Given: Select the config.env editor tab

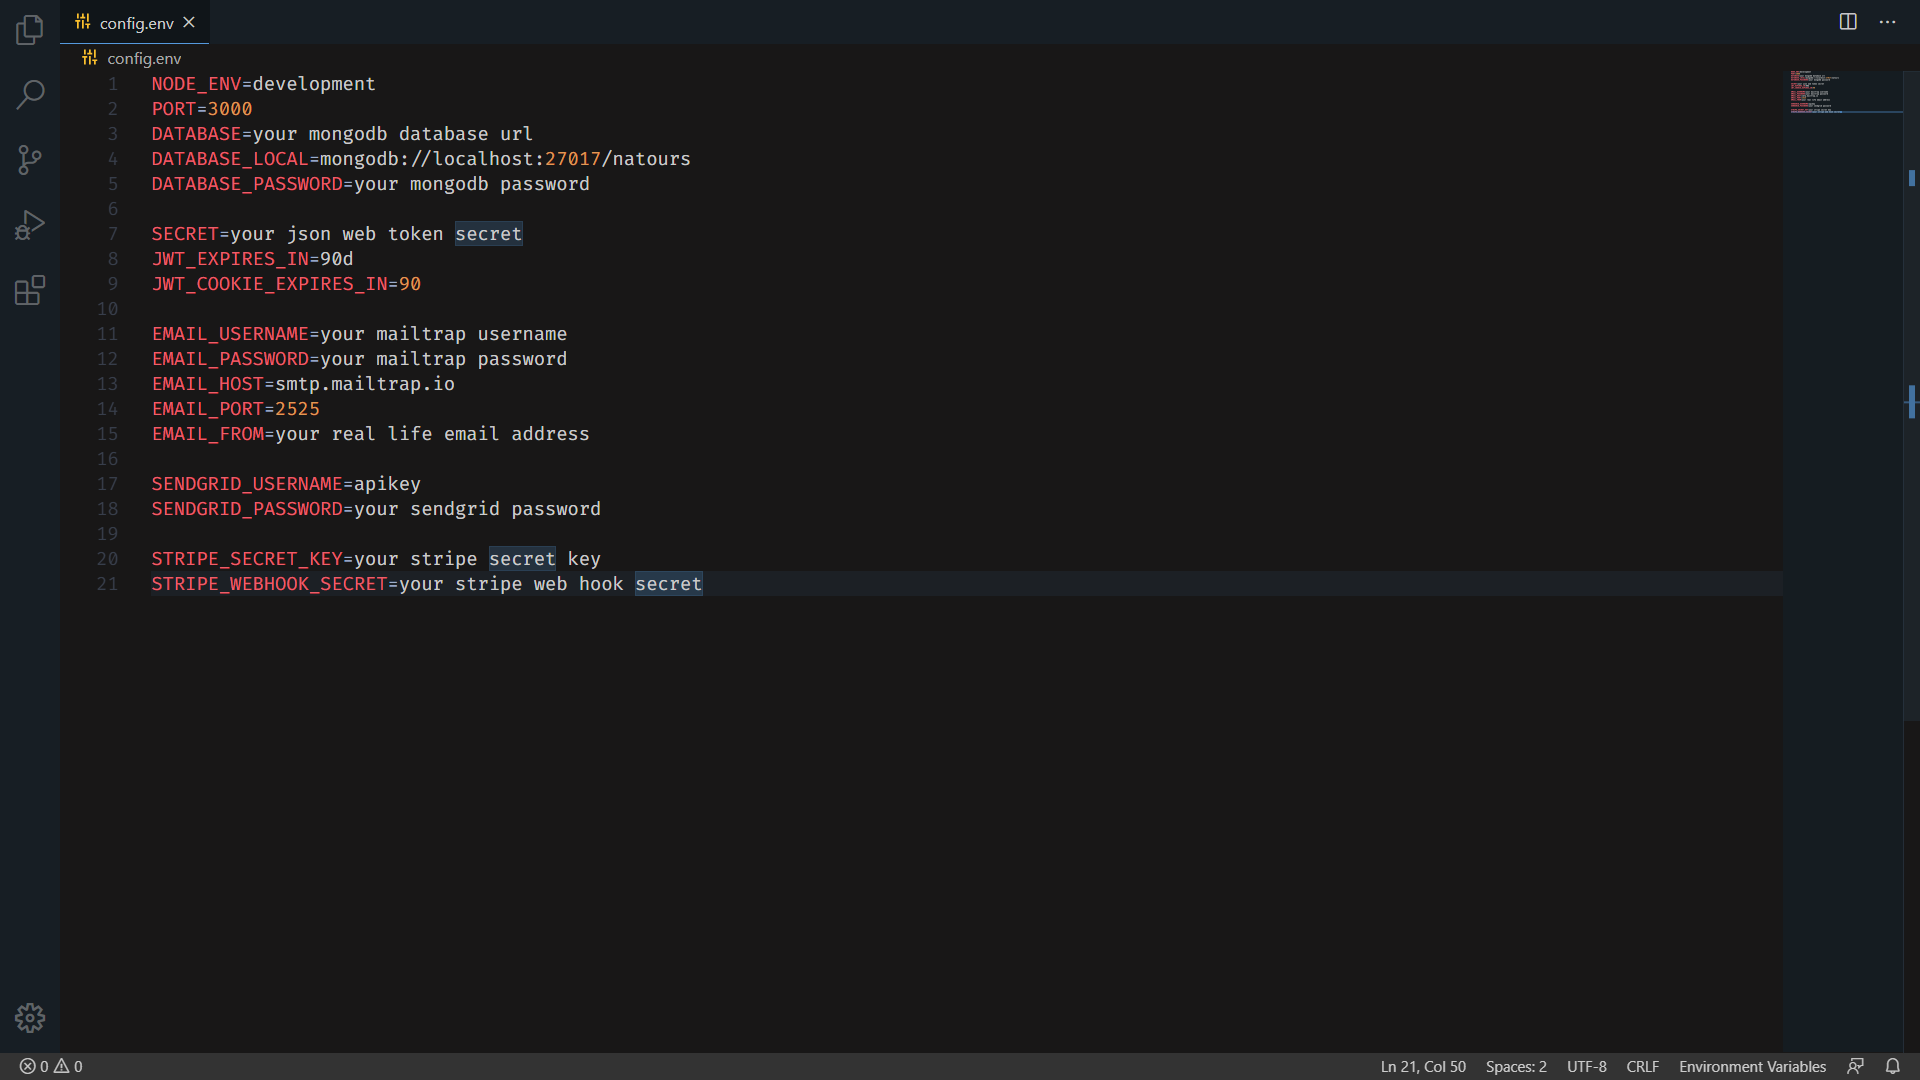Looking at the screenshot, I should point(135,22).
